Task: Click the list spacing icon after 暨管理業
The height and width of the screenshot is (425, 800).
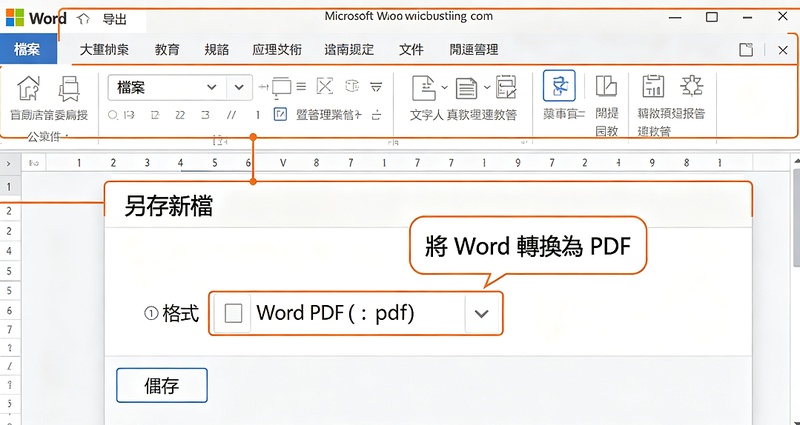Action: click(376, 115)
